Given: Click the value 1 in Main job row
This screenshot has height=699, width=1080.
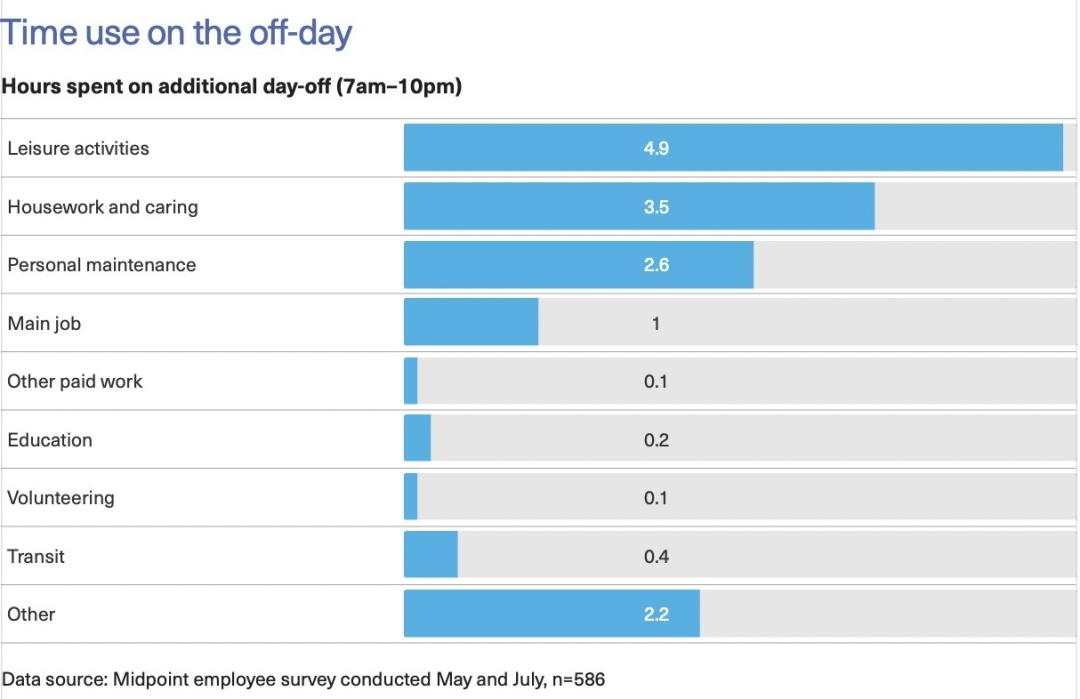Looking at the screenshot, I should tap(656, 323).
